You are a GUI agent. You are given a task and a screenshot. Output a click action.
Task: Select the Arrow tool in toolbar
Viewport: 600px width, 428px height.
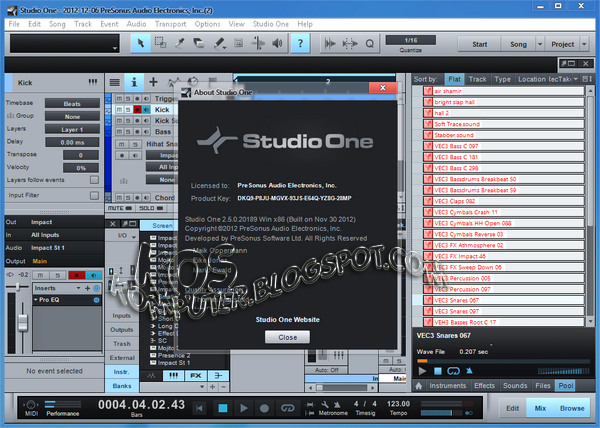tap(140, 43)
